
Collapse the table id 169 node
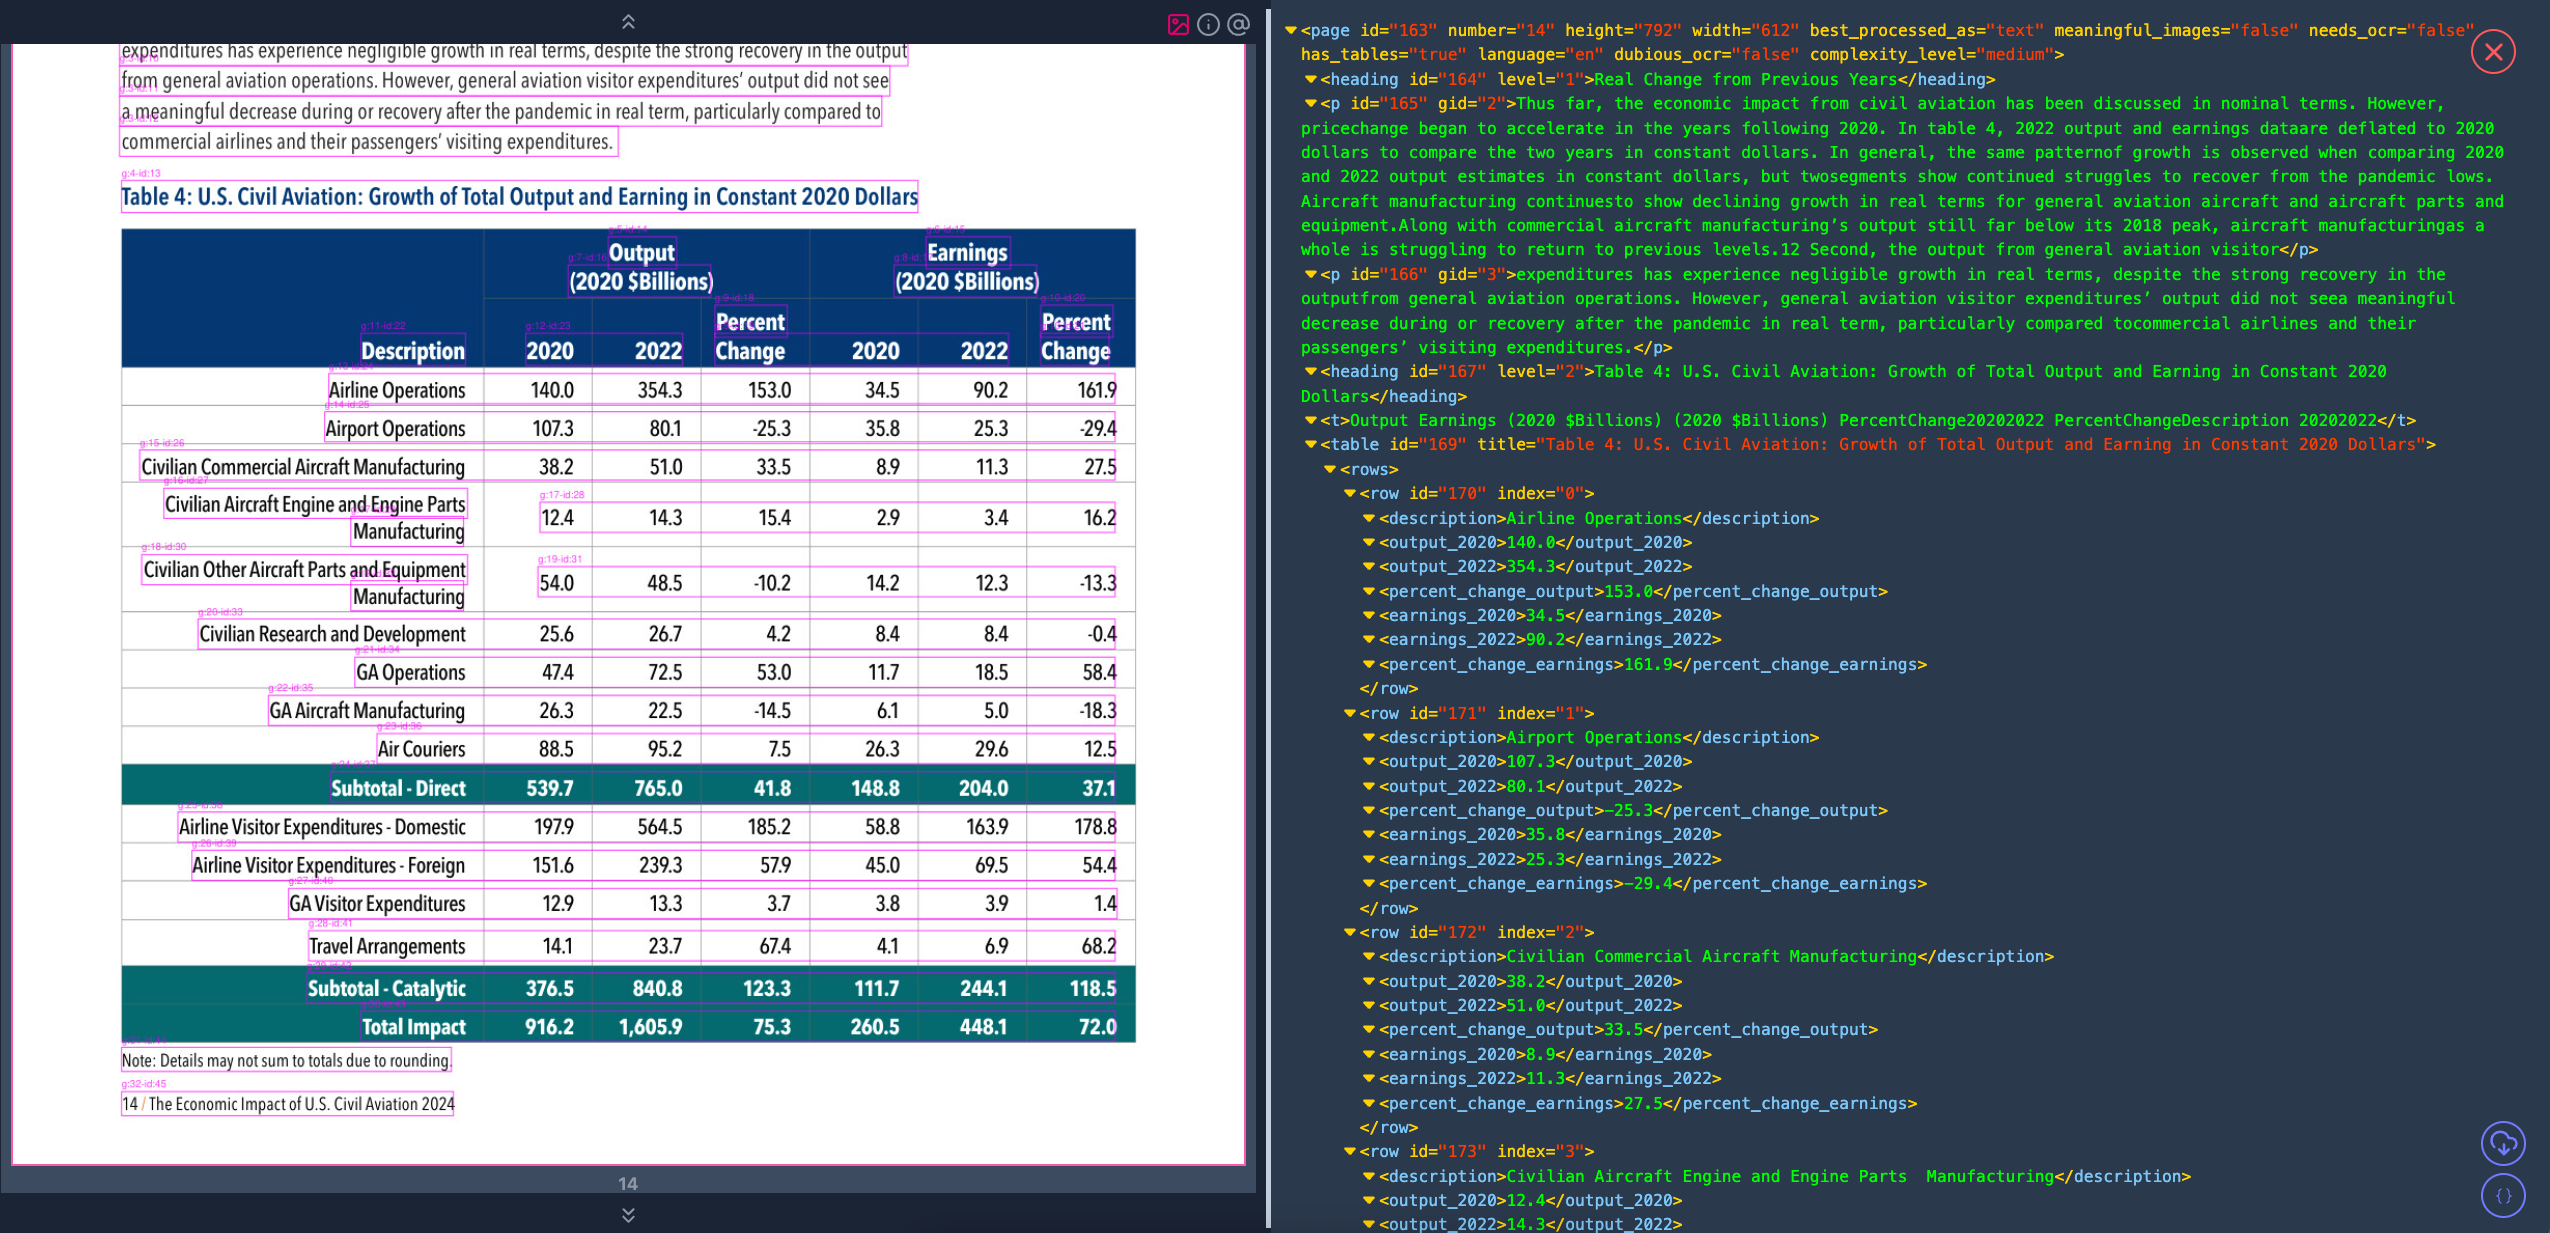[x=1310, y=445]
